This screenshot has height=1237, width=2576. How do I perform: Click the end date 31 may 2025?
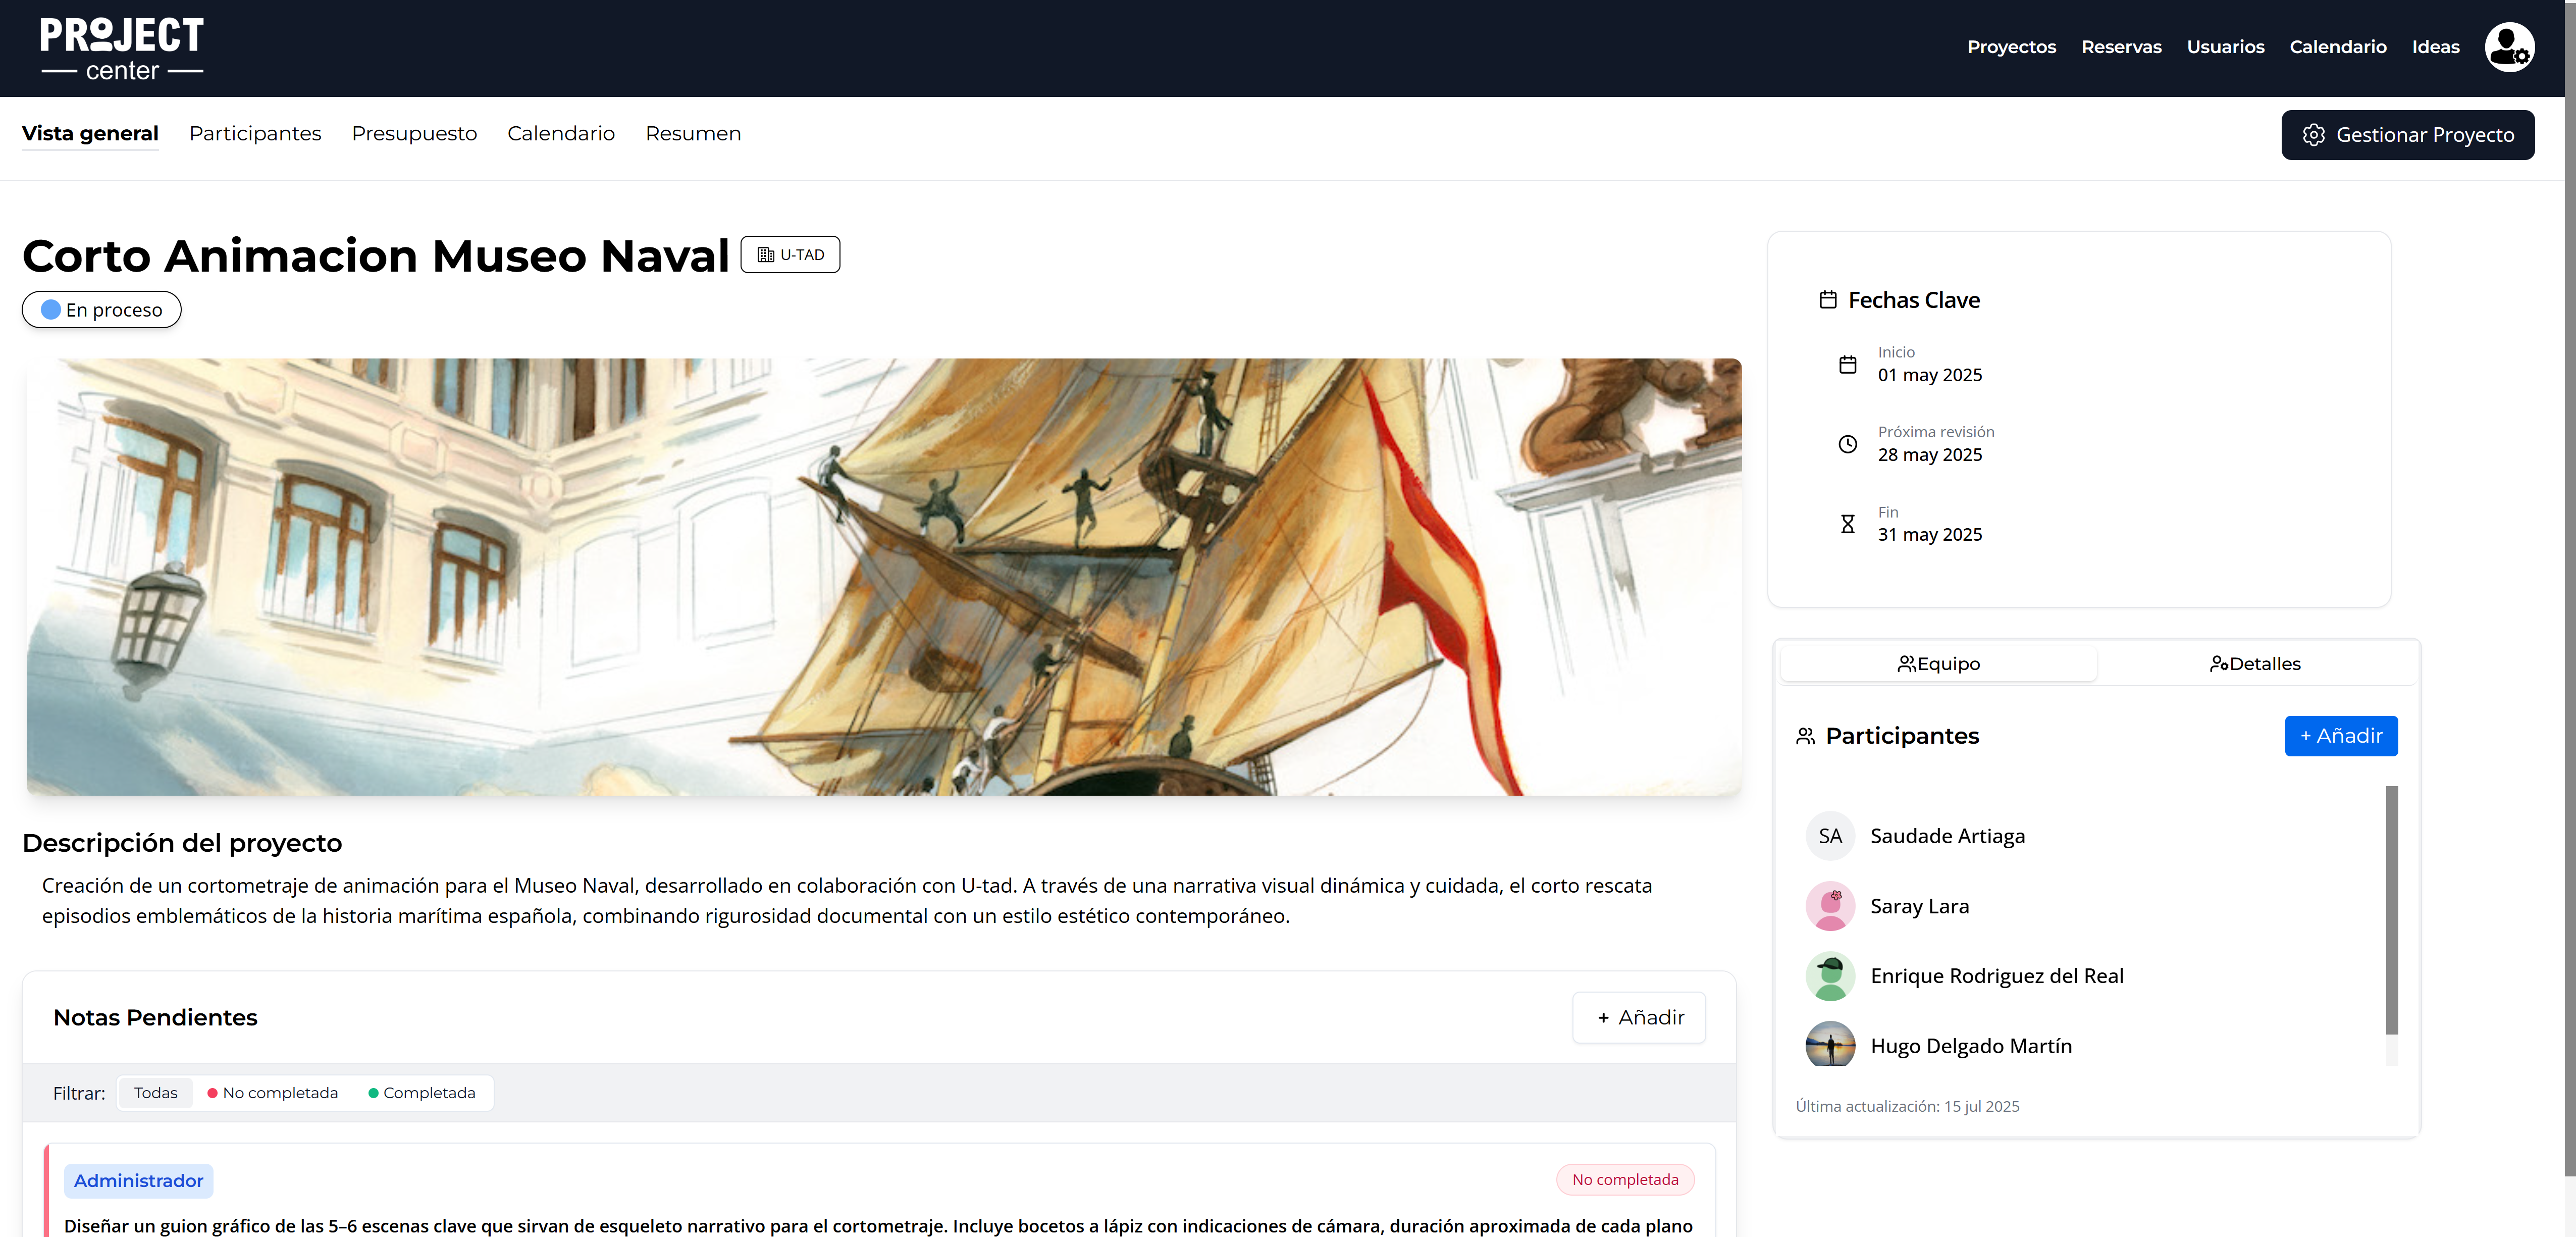[1929, 535]
